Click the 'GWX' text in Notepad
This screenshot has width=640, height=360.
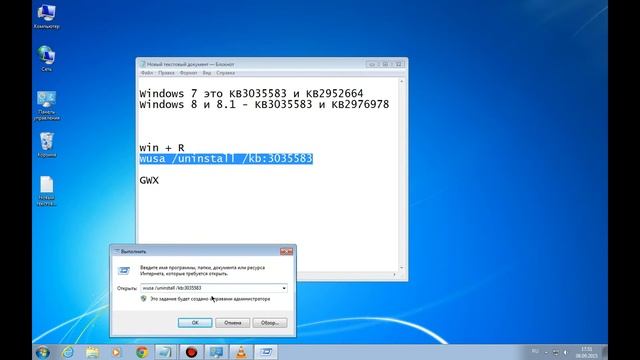(x=149, y=180)
